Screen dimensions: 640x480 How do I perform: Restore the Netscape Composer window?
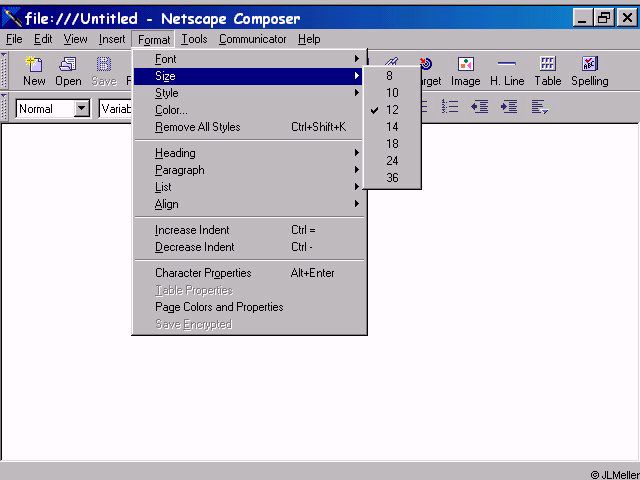tap(604, 18)
